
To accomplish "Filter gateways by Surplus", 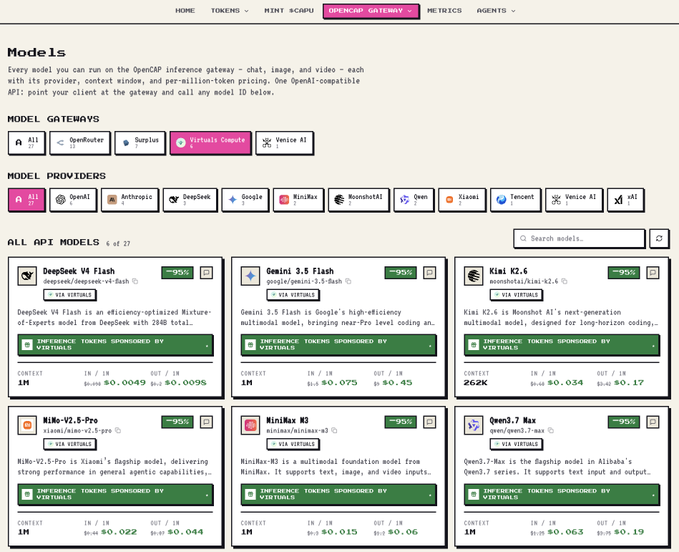I will [x=140, y=142].
